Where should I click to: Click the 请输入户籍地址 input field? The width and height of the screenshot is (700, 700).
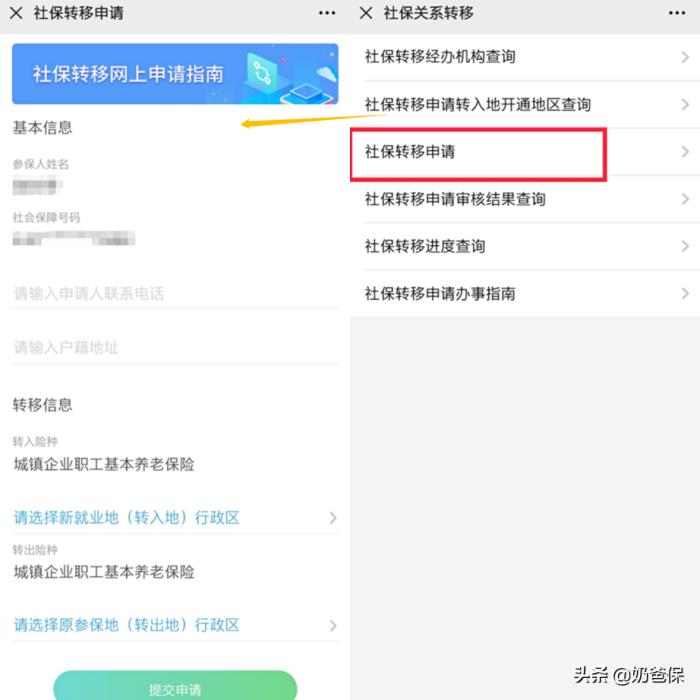(175, 347)
